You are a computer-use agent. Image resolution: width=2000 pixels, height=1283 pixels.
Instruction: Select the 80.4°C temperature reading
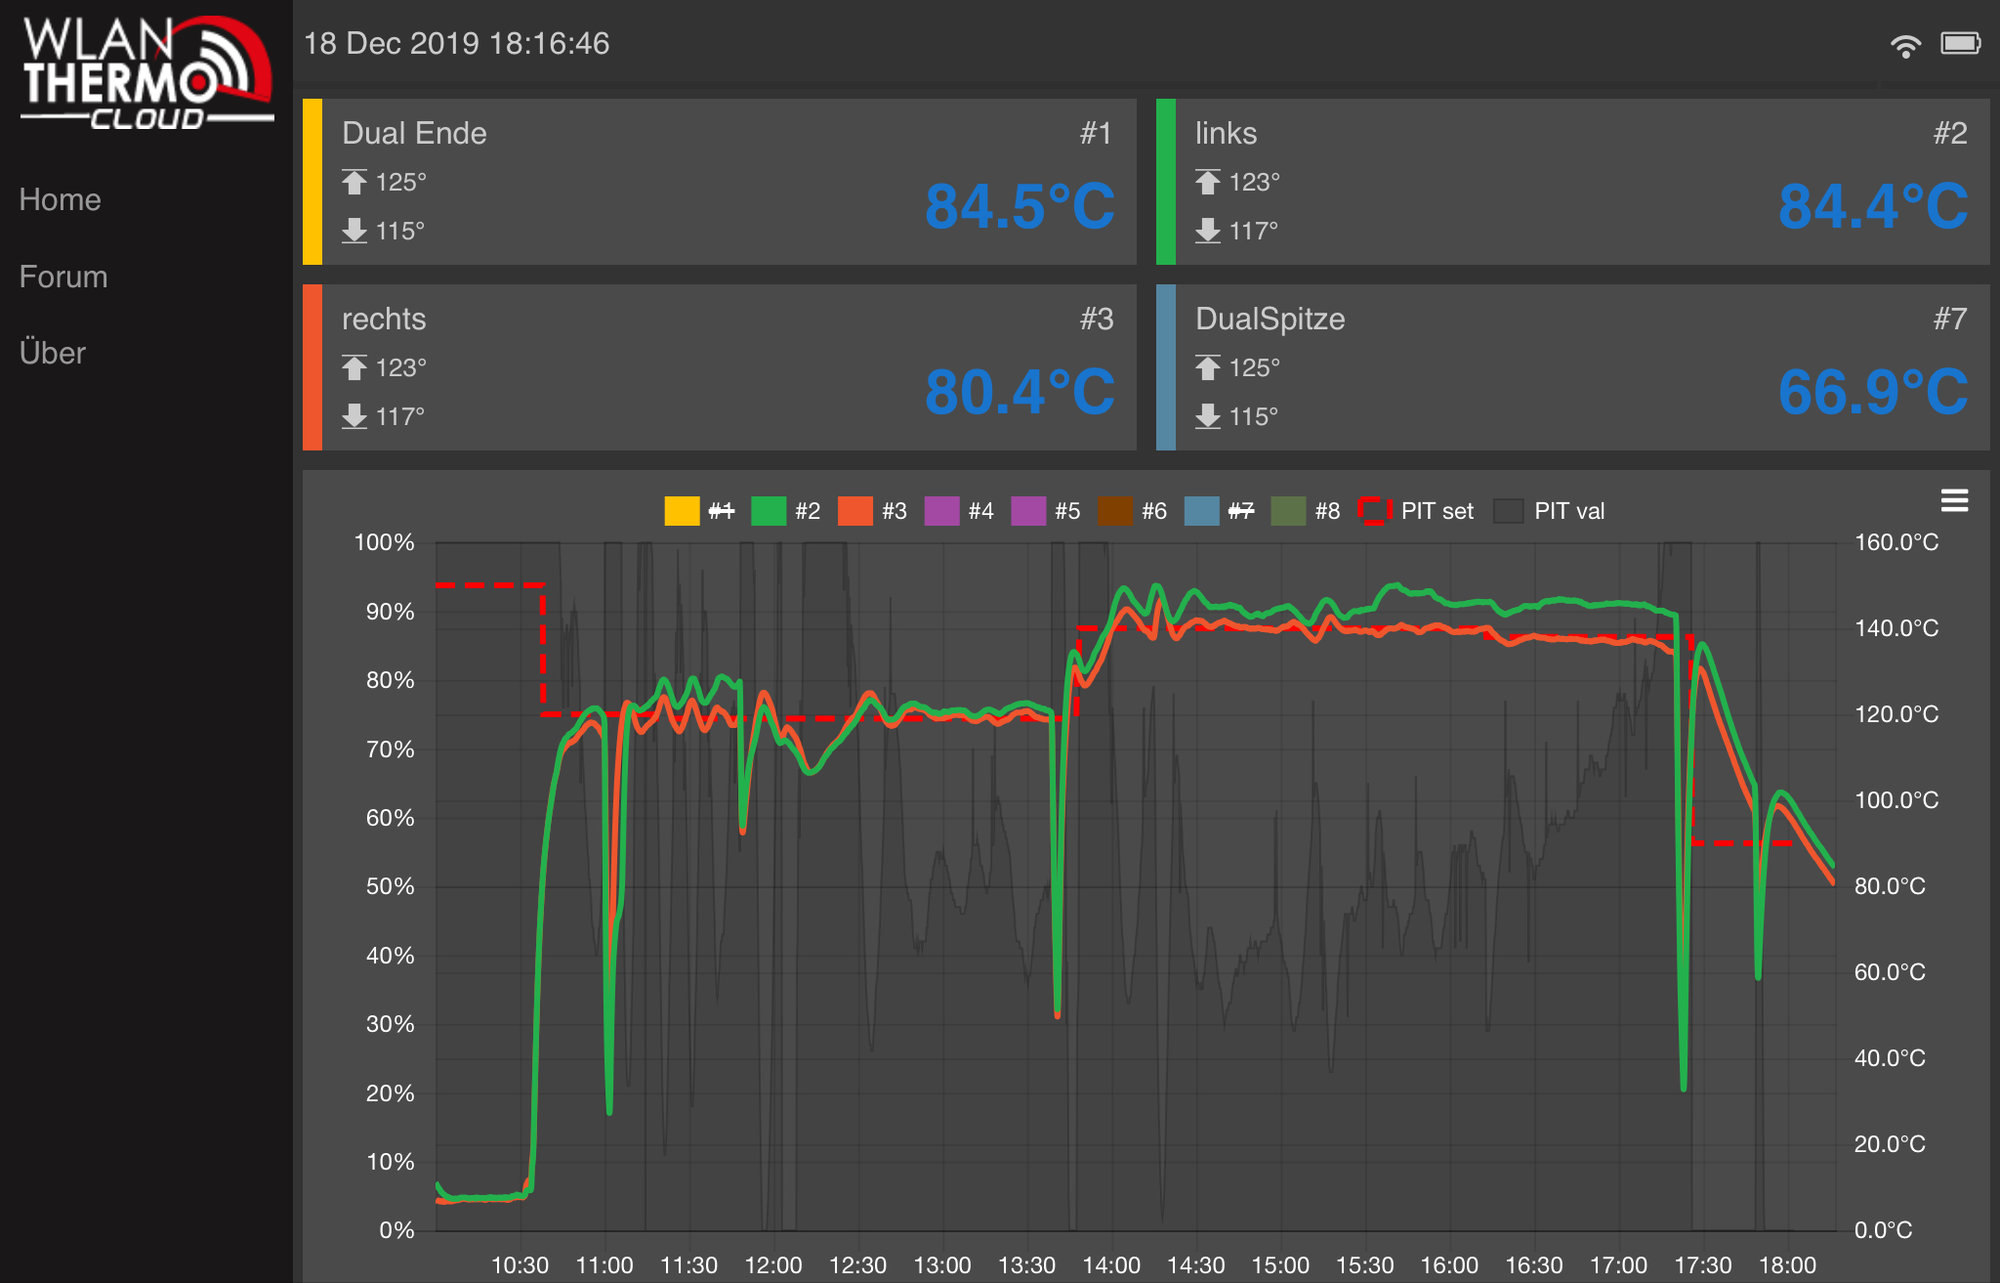point(1019,392)
